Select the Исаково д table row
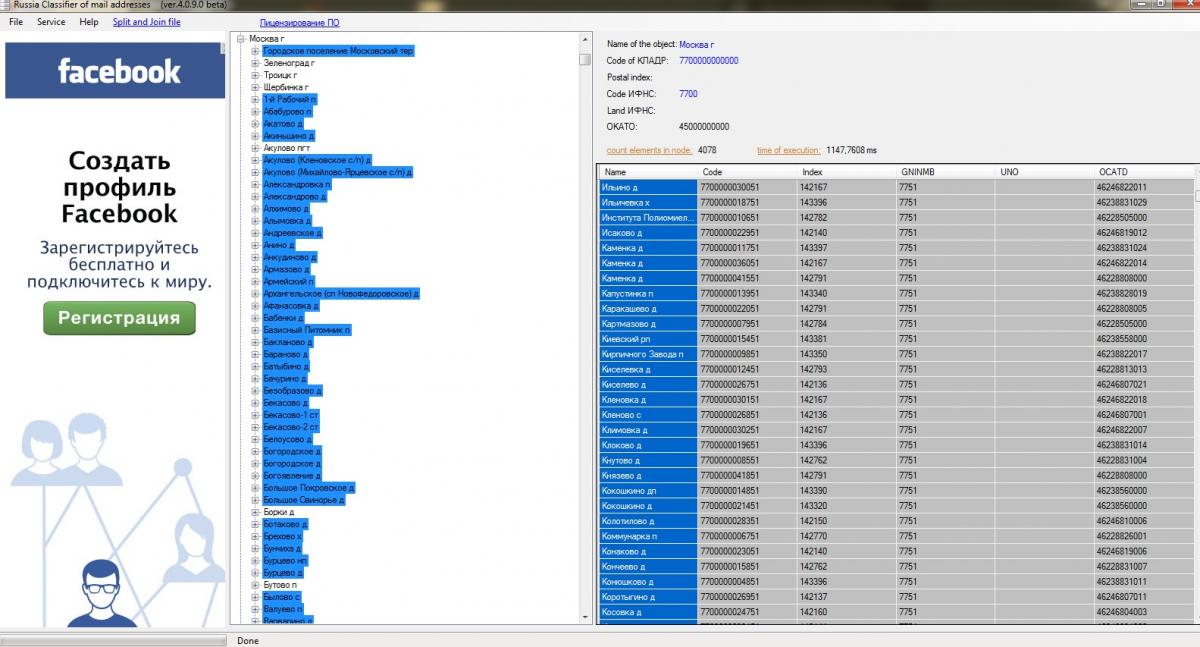This screenshot has height=647, width=1200. (x=896, y=233)
